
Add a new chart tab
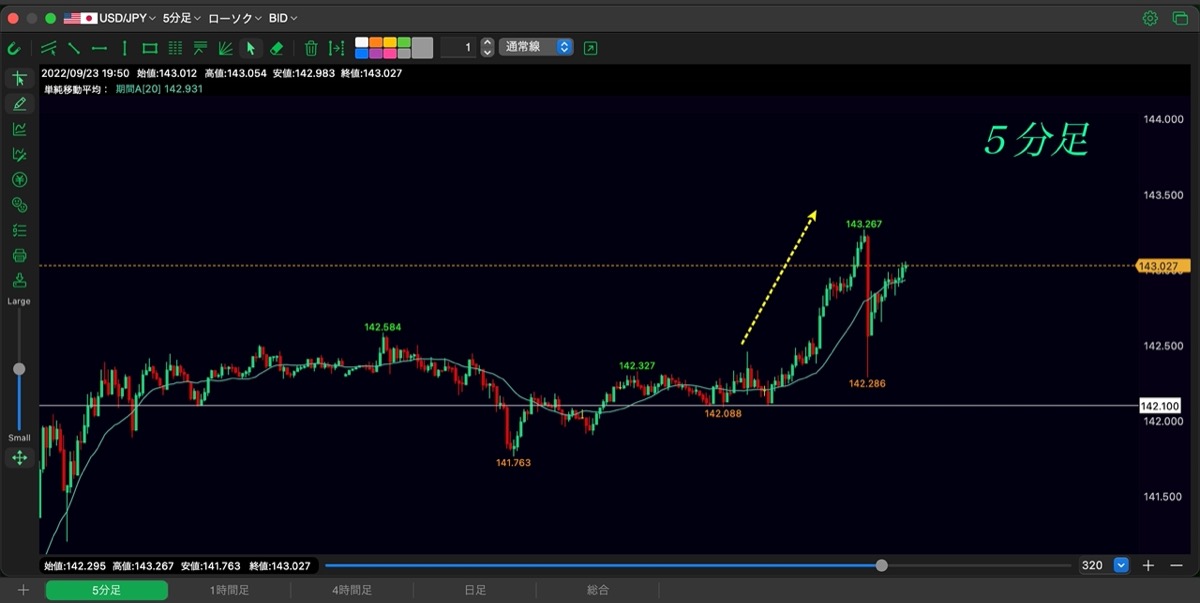23,590
